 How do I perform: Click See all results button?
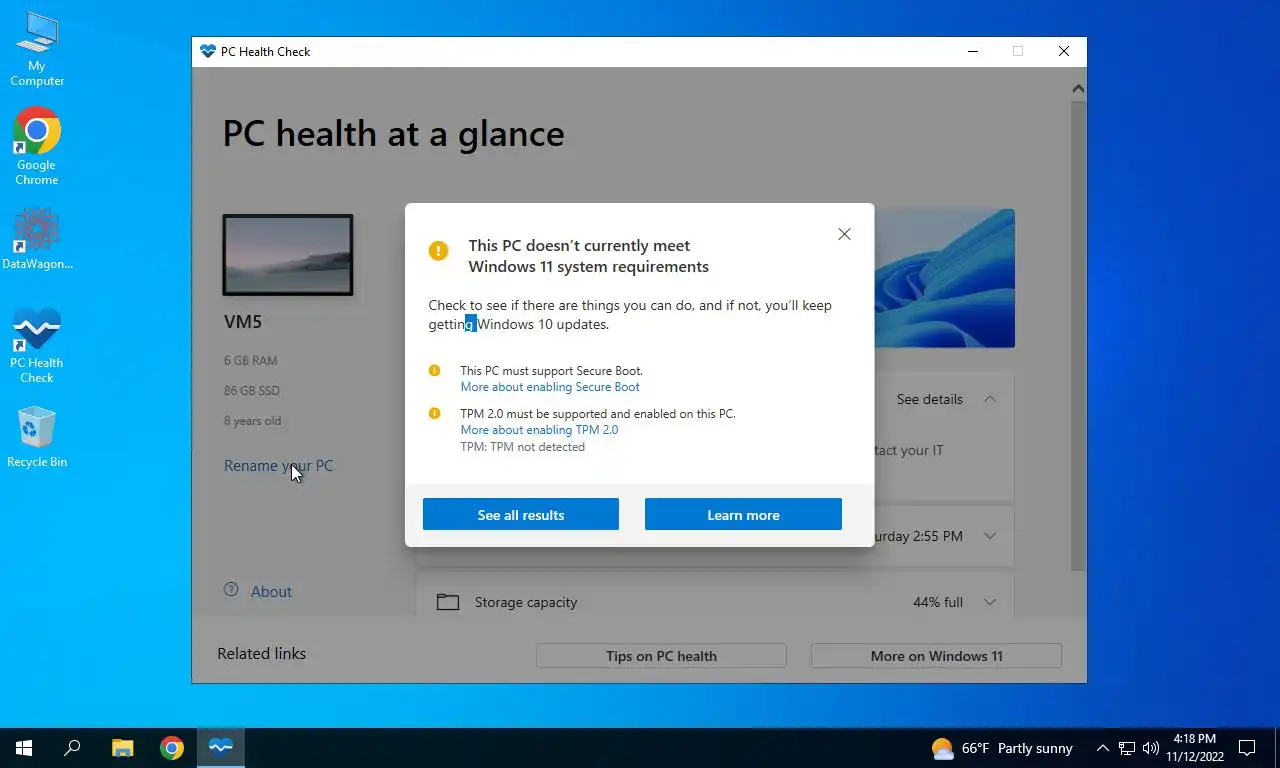click(x=521, y=514)
